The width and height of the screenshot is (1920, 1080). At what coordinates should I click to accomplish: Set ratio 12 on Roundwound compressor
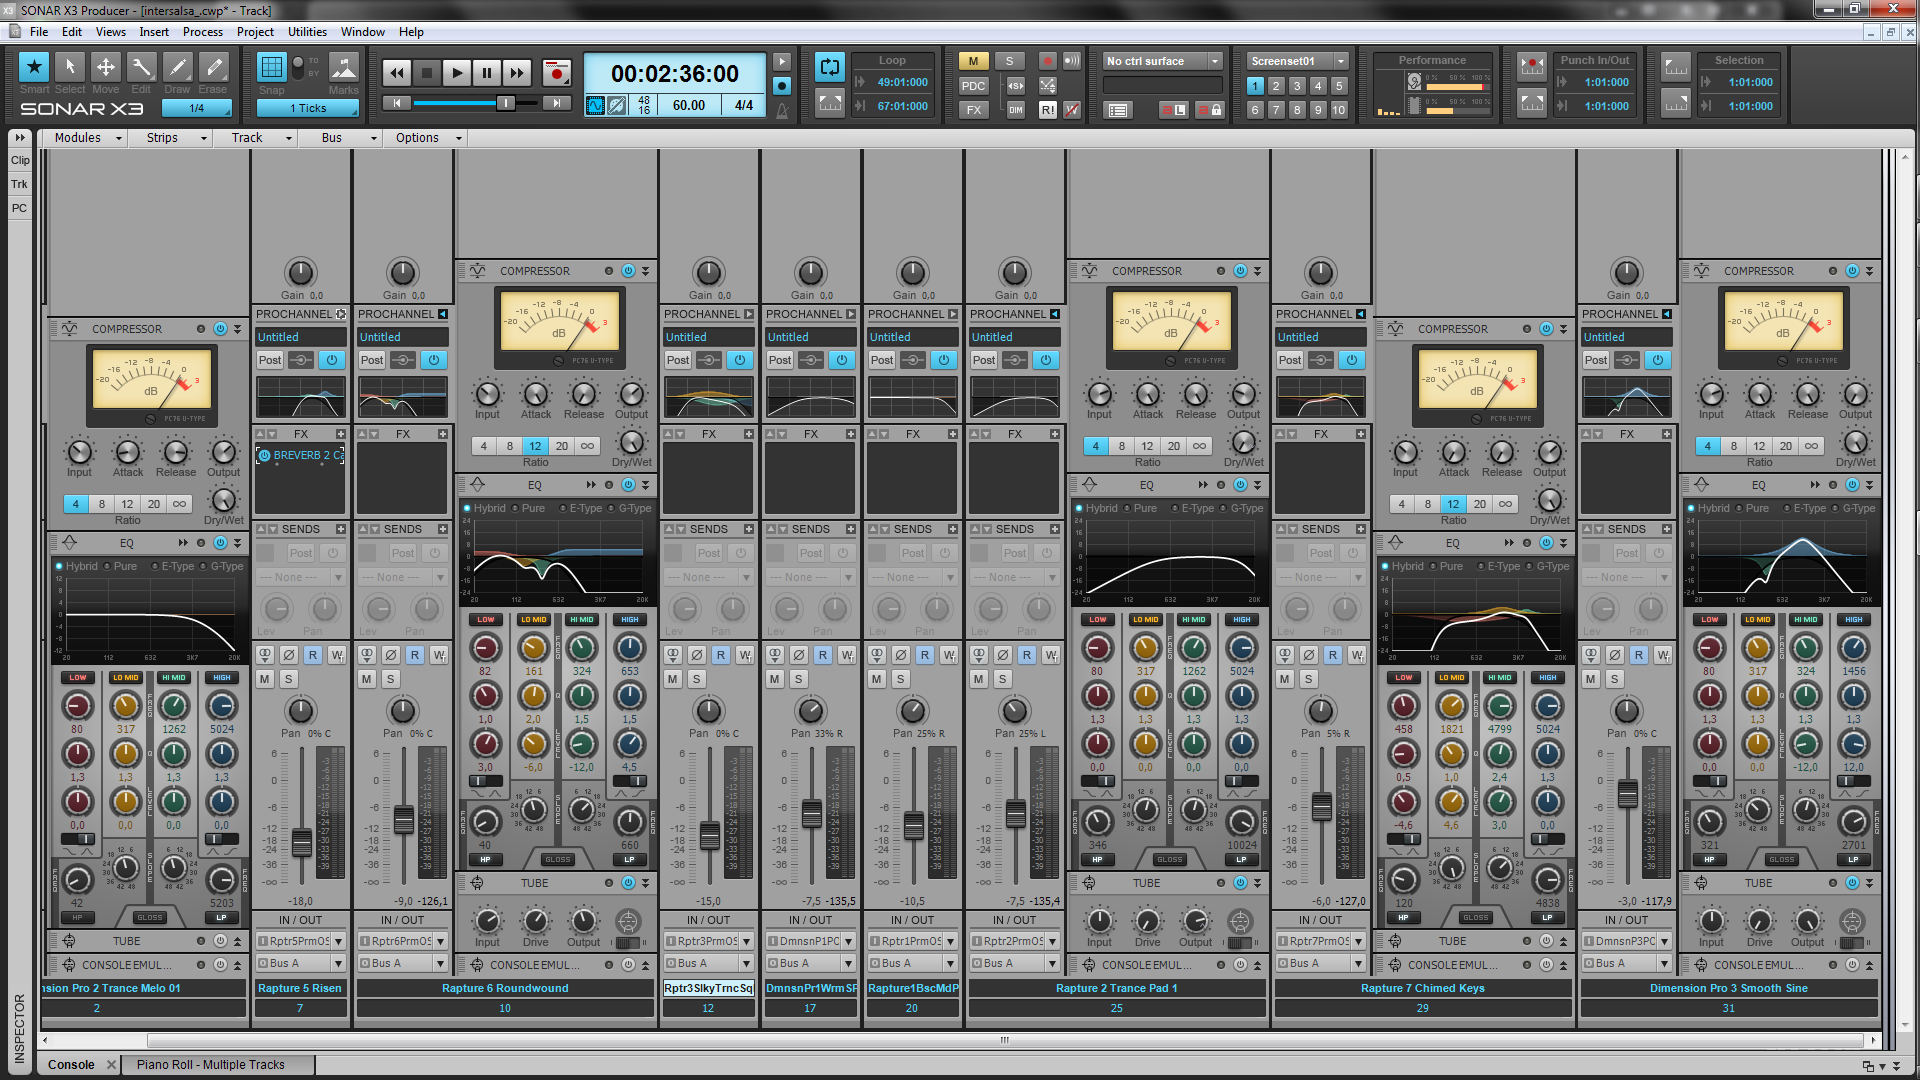click(x=535, y=446)
